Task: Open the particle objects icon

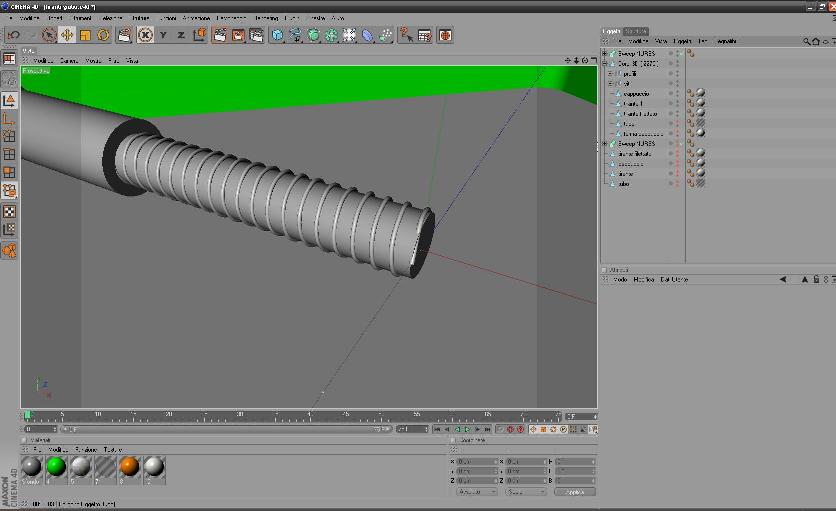Action: (x=385, y=35)
